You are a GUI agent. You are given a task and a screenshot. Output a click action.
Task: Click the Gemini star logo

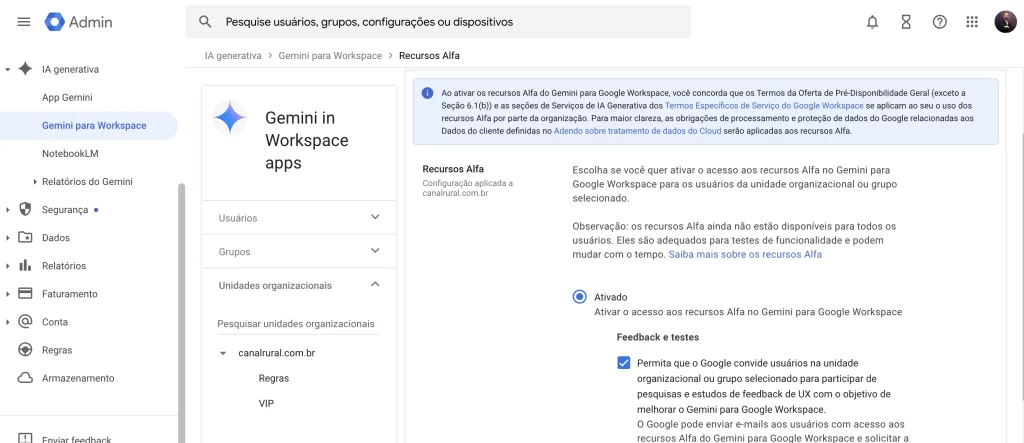[230, 118]
